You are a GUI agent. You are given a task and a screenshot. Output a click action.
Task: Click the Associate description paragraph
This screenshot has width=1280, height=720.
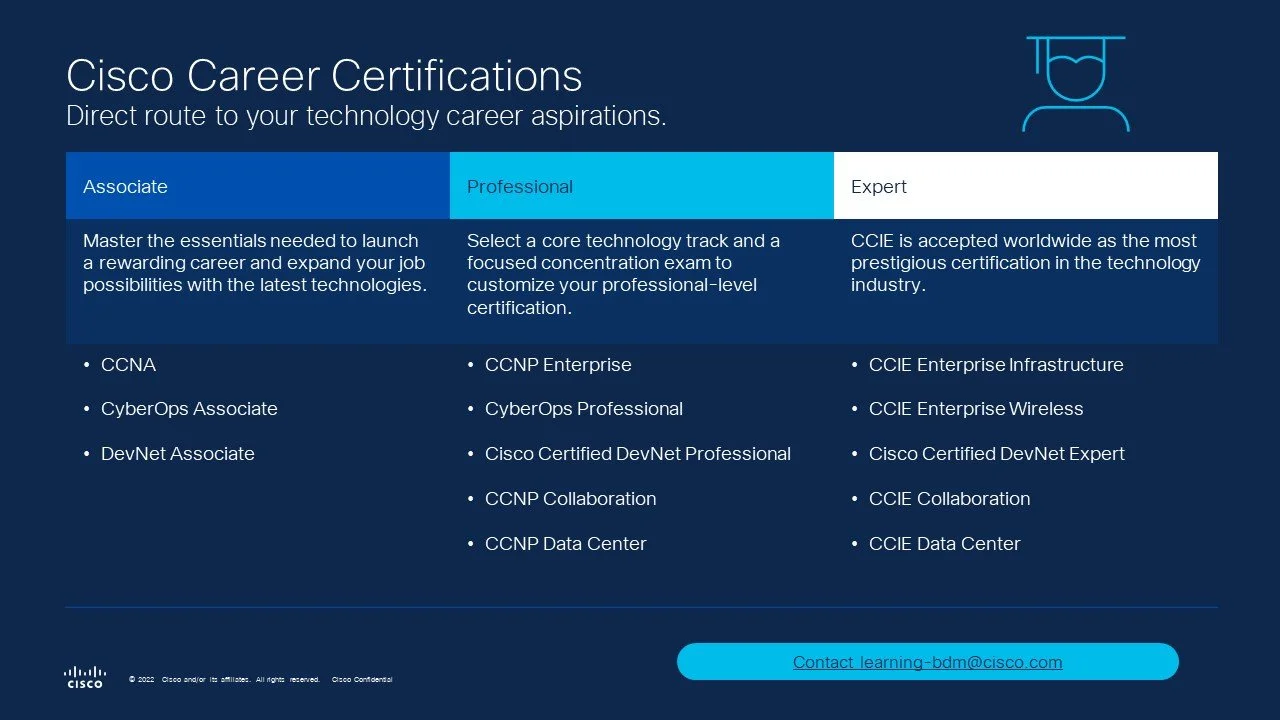255,263
